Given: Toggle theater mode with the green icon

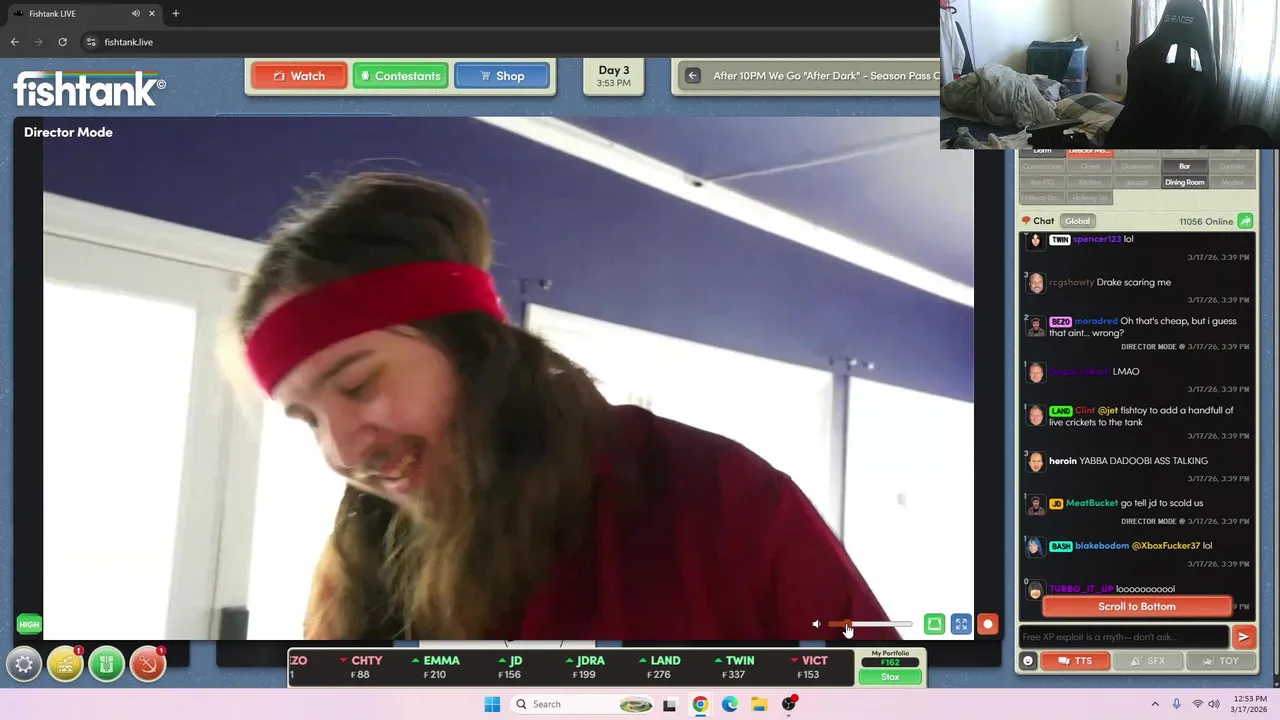Looking at the screenshot, I should pyautogui.click(x=934, y=625).
